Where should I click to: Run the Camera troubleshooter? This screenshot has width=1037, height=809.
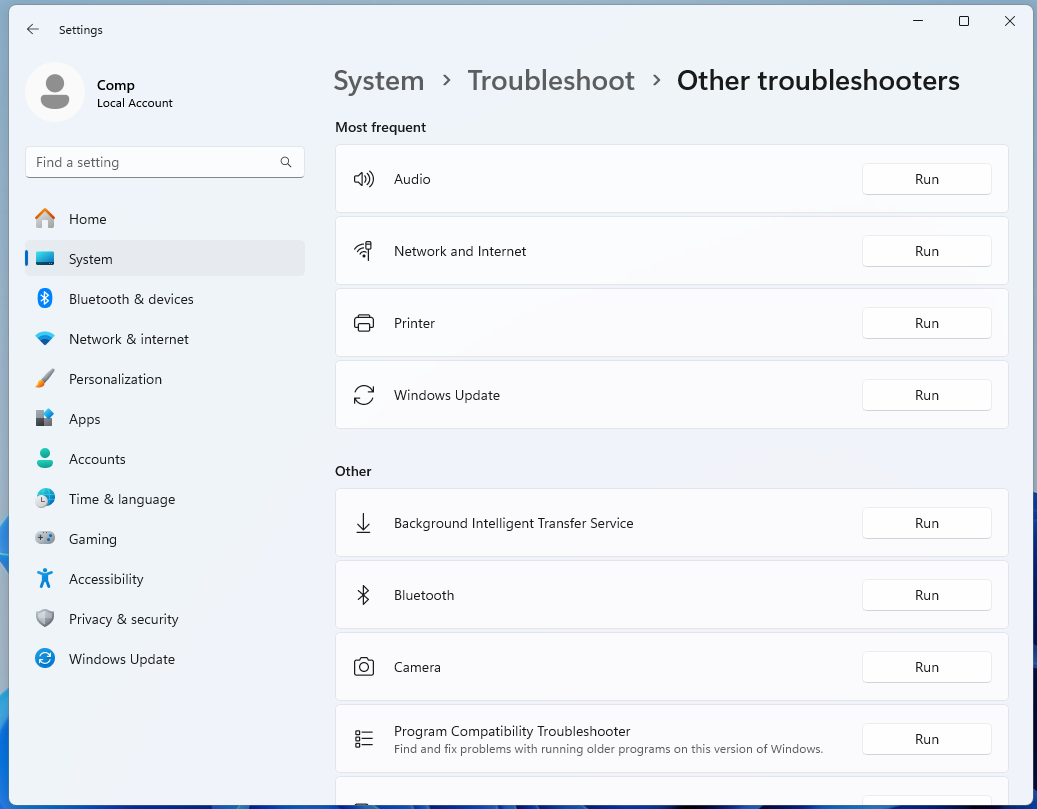click(927, 667)
